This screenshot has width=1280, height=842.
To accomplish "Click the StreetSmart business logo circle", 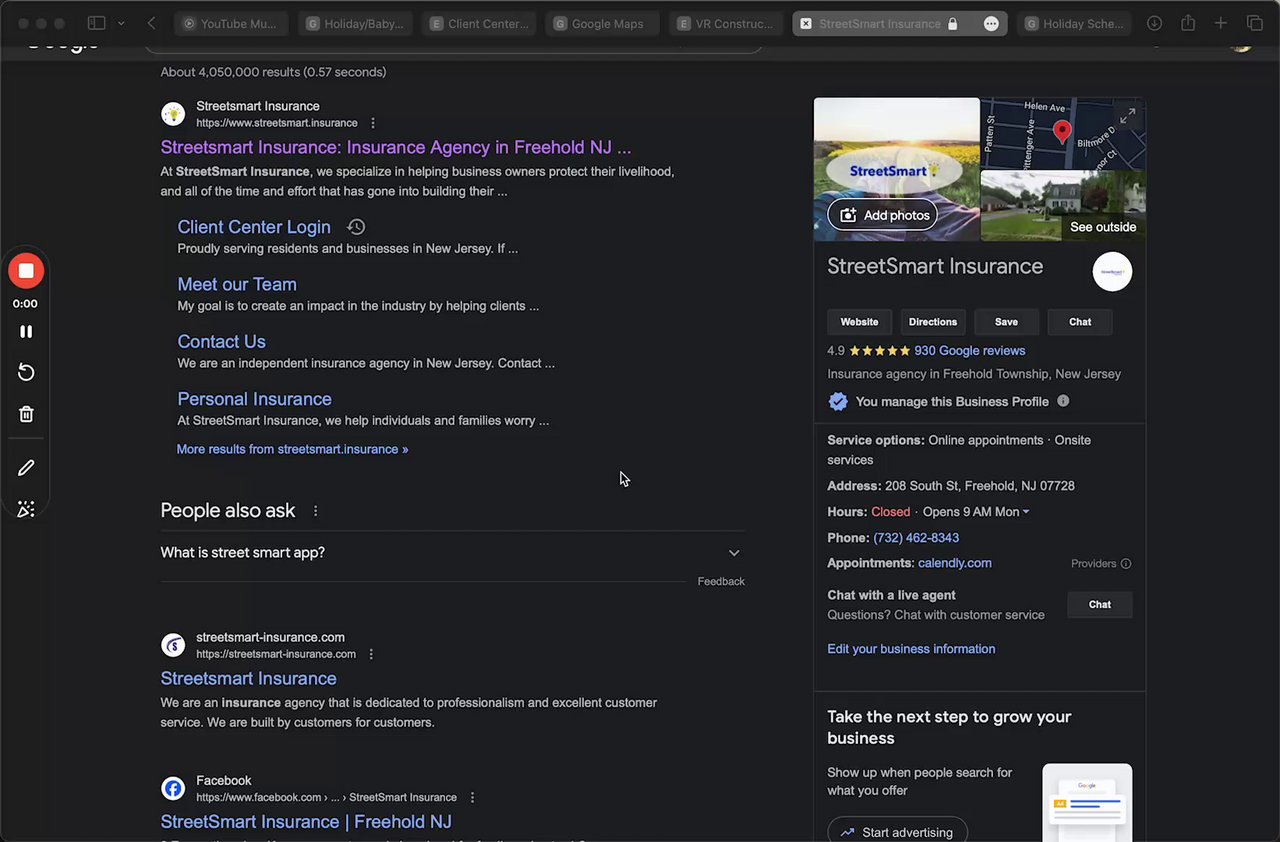I will point(1112,272).
